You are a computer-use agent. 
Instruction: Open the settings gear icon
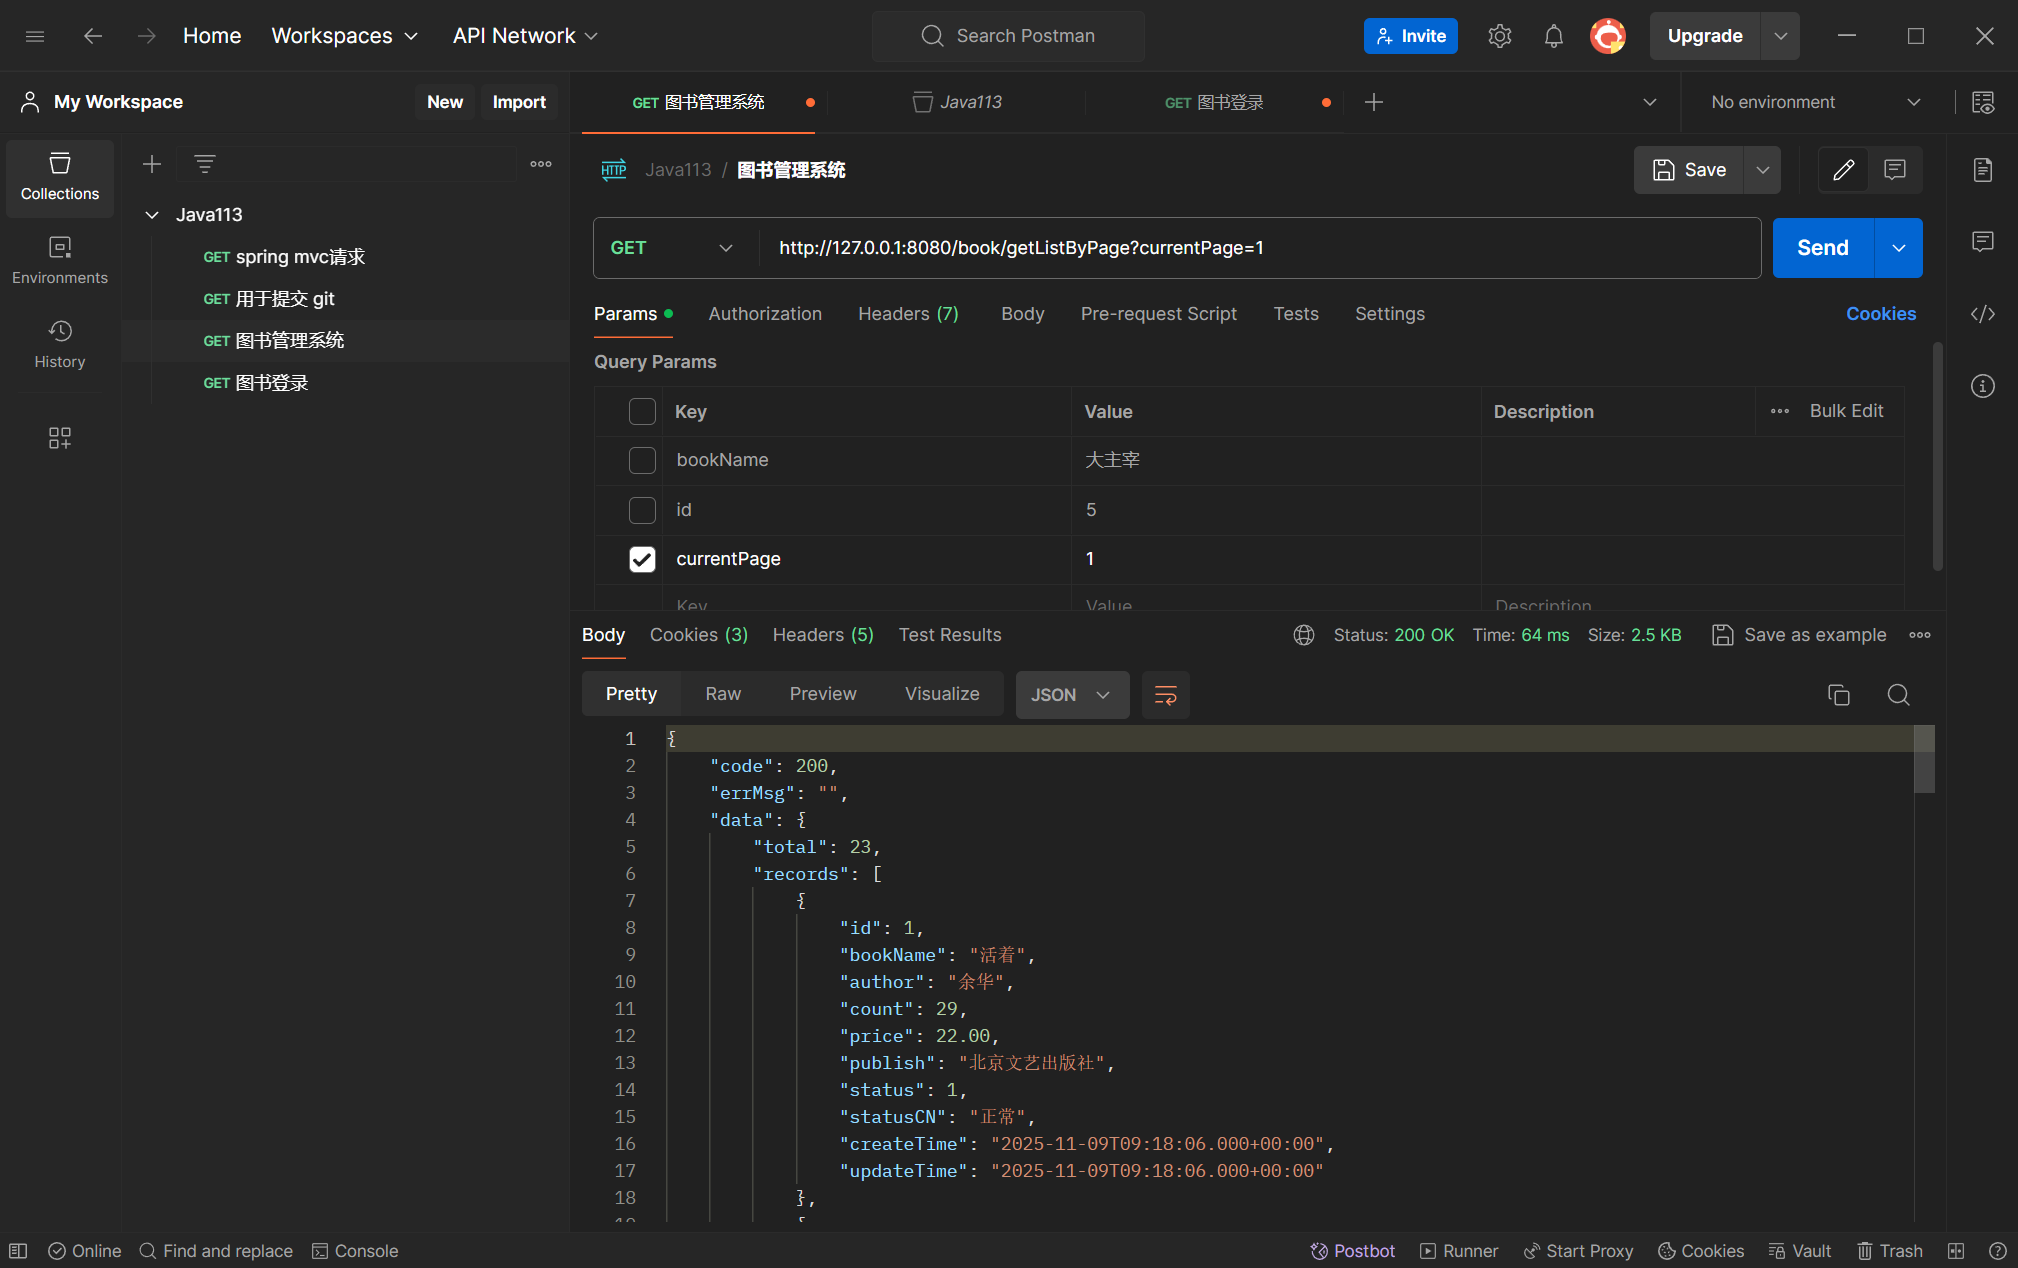tap(1499, 36)
